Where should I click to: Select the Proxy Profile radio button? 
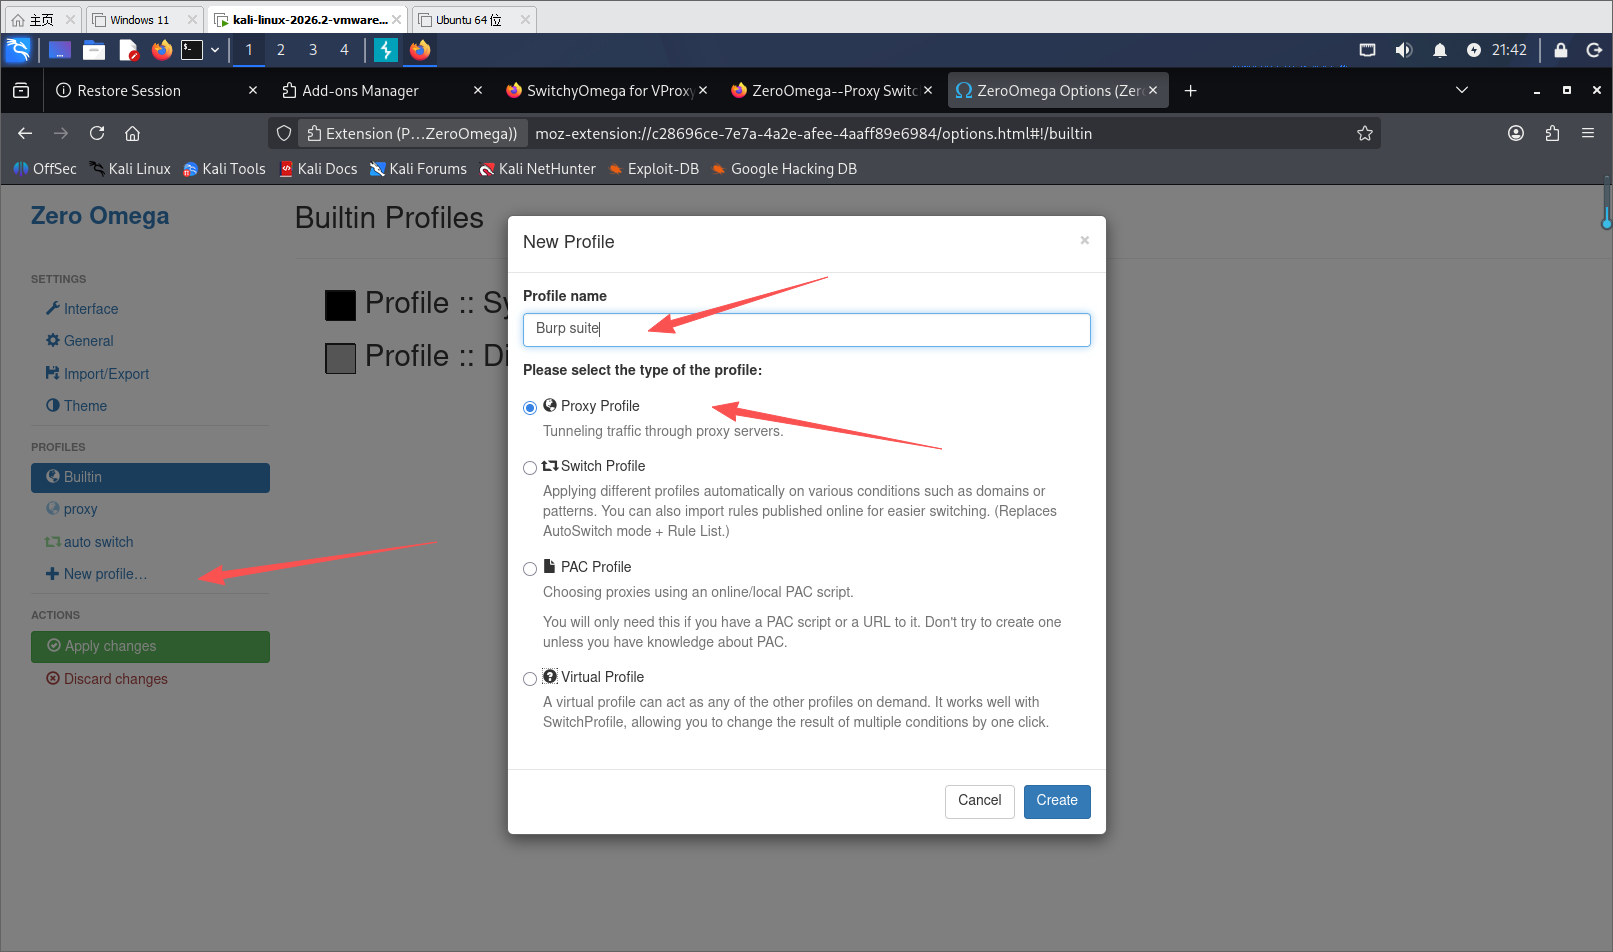530,408
